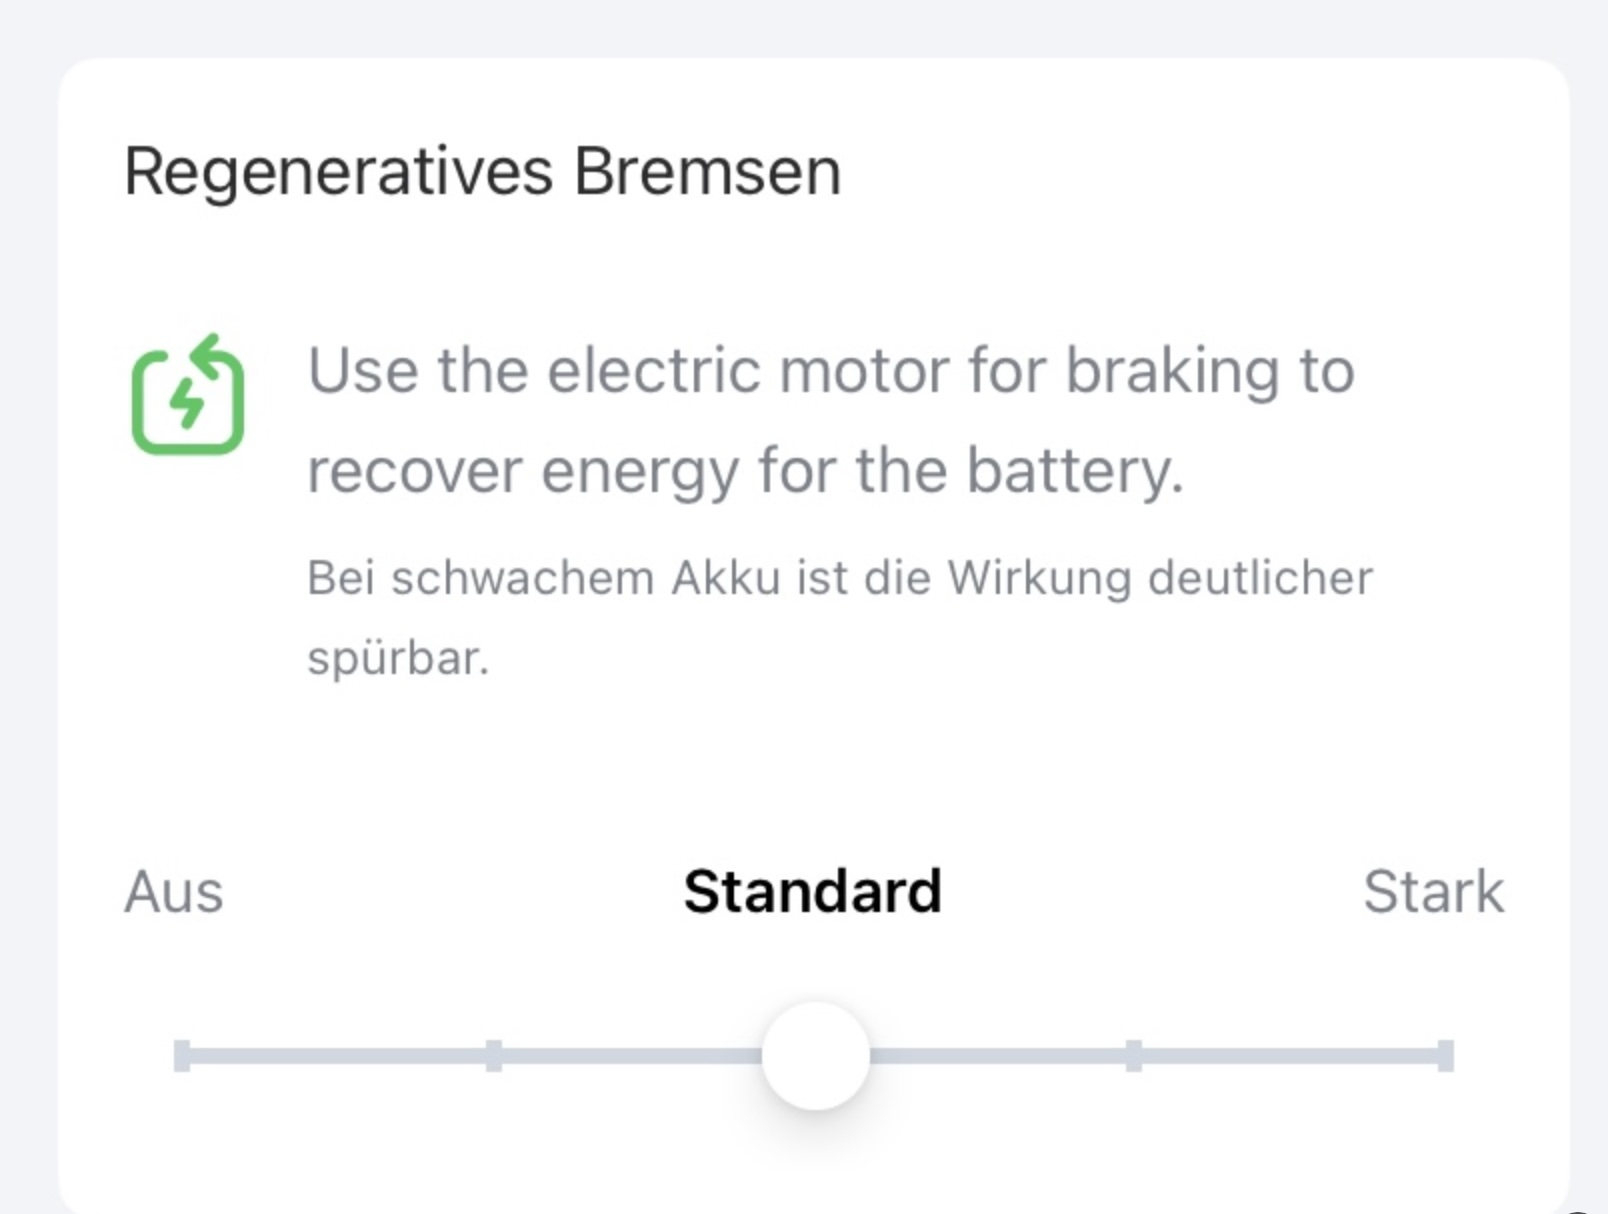Pick the "Stark" braking level label
The height and width of the screenshot is (1214, 1608).
pyautogui.click(x=1433, y=891)
